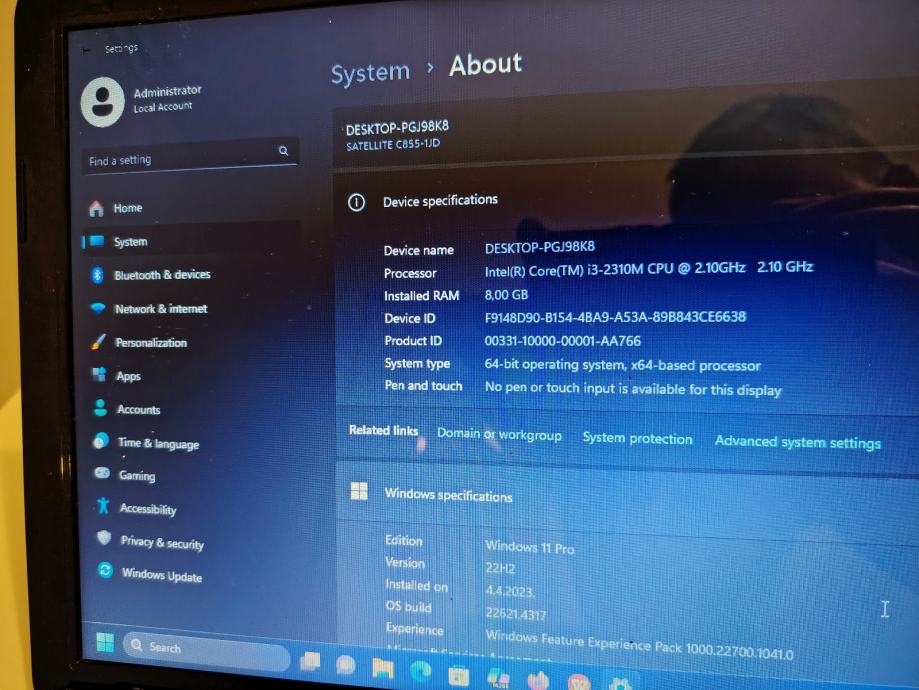Select the Installed RAM value 8,00 GB
Viewport: 919px width, 690px height.
[x=506, y=295]
